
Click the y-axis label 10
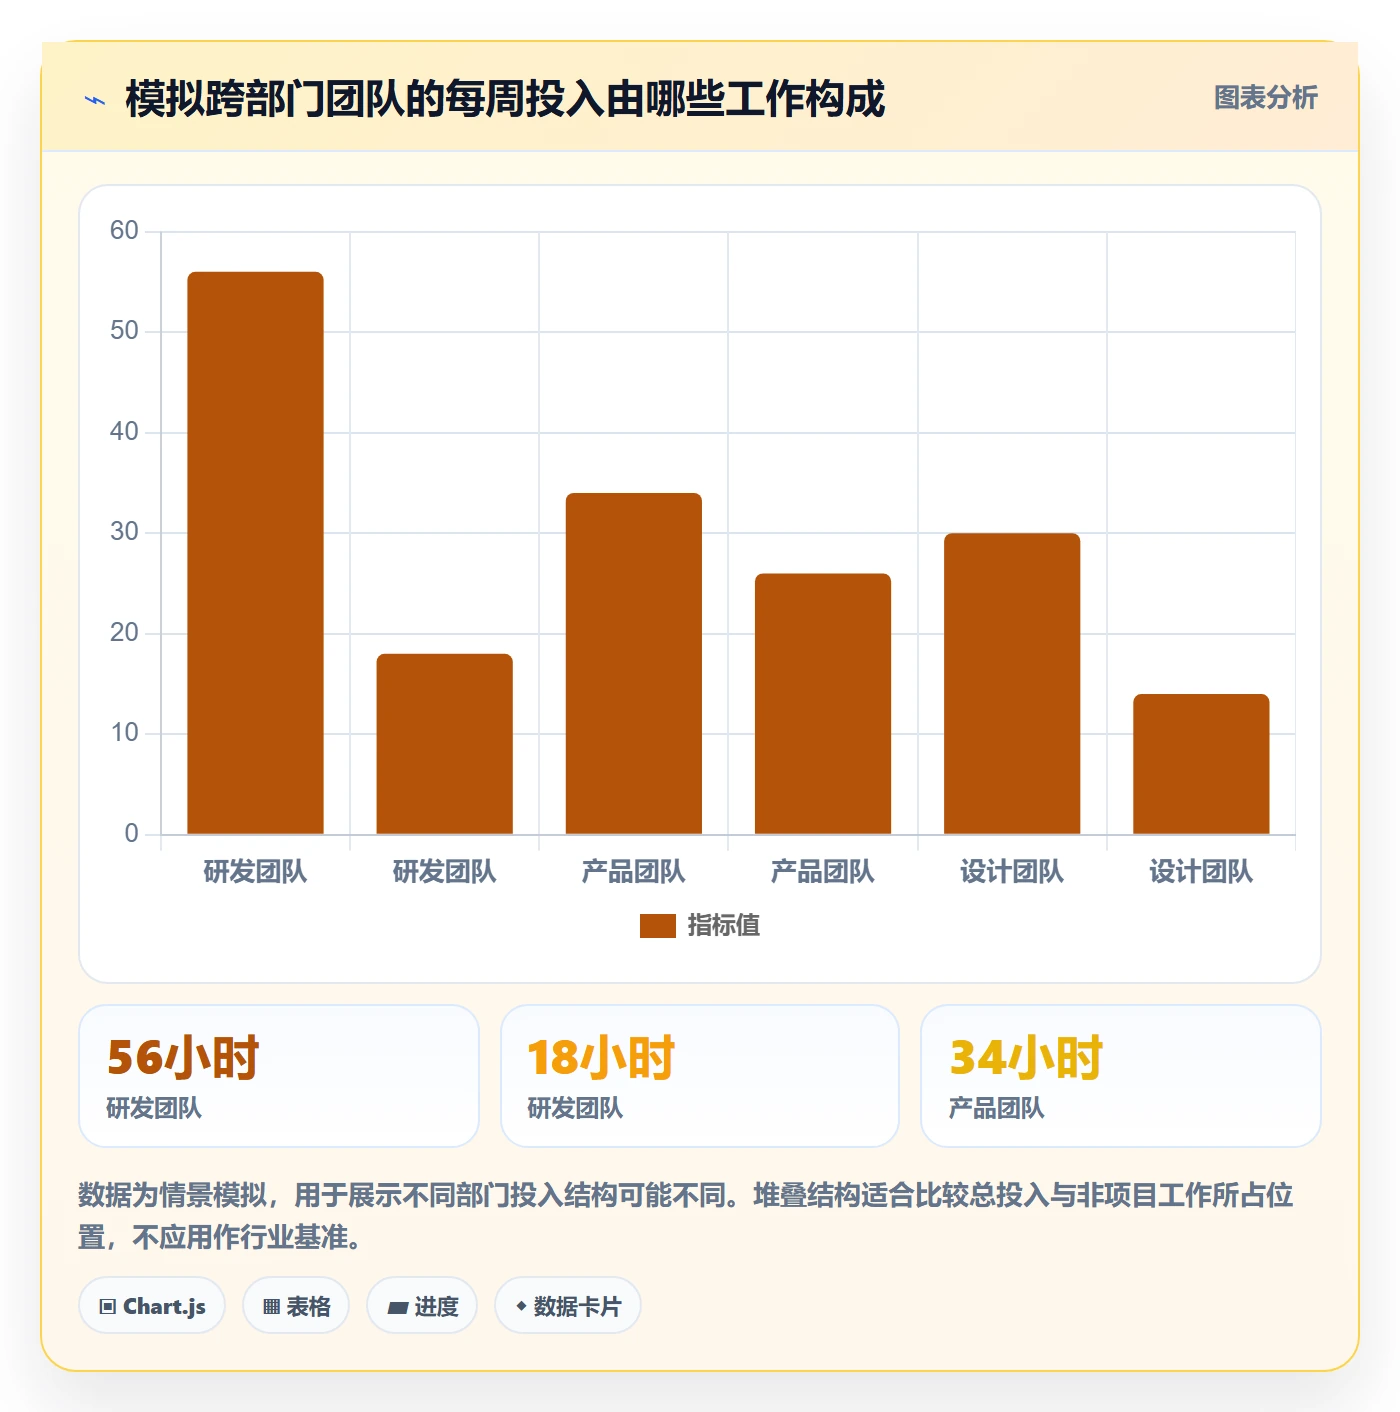(x=124, y=733)
